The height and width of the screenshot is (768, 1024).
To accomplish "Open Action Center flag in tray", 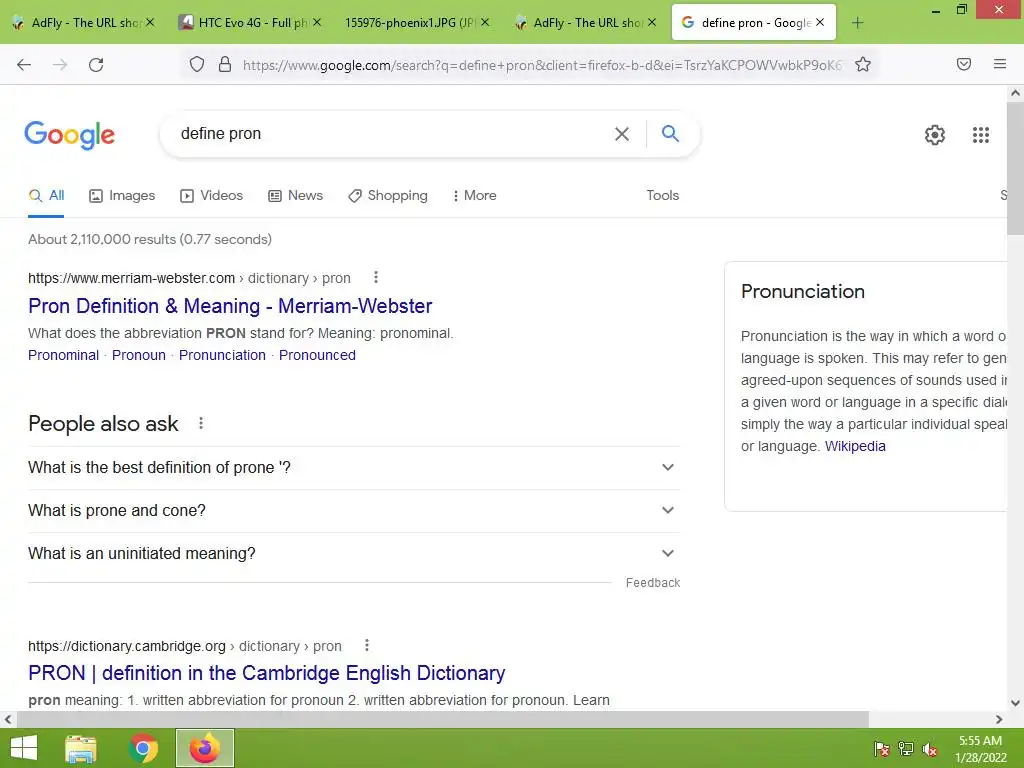I will click(x=881, y=749).
